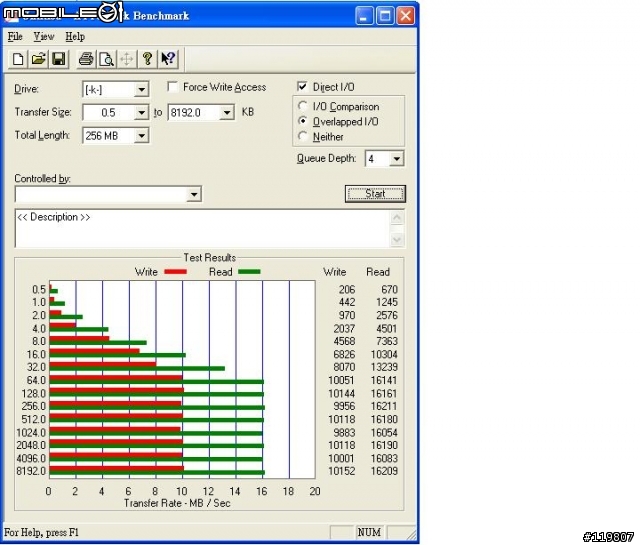Click the 1024.0 transfer size row label
Screen dimensions: 640x545
point(31,432)
